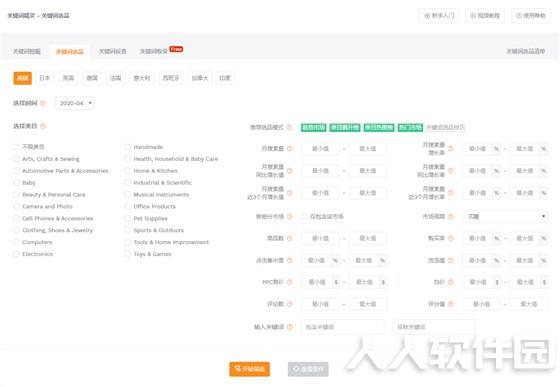
Task: Open the 关键词反查 tab
Action: pyautogui.click(x=112, y=51)
